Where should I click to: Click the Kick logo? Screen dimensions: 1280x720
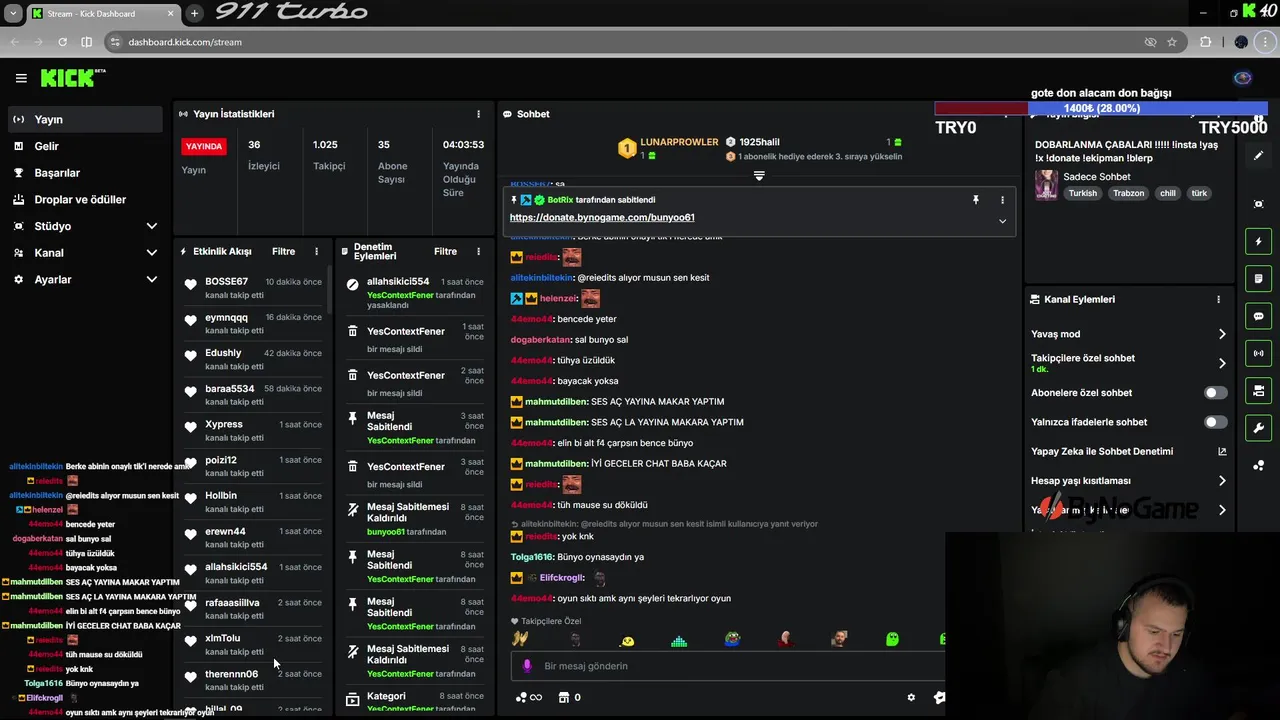click(x=72, y=78)
